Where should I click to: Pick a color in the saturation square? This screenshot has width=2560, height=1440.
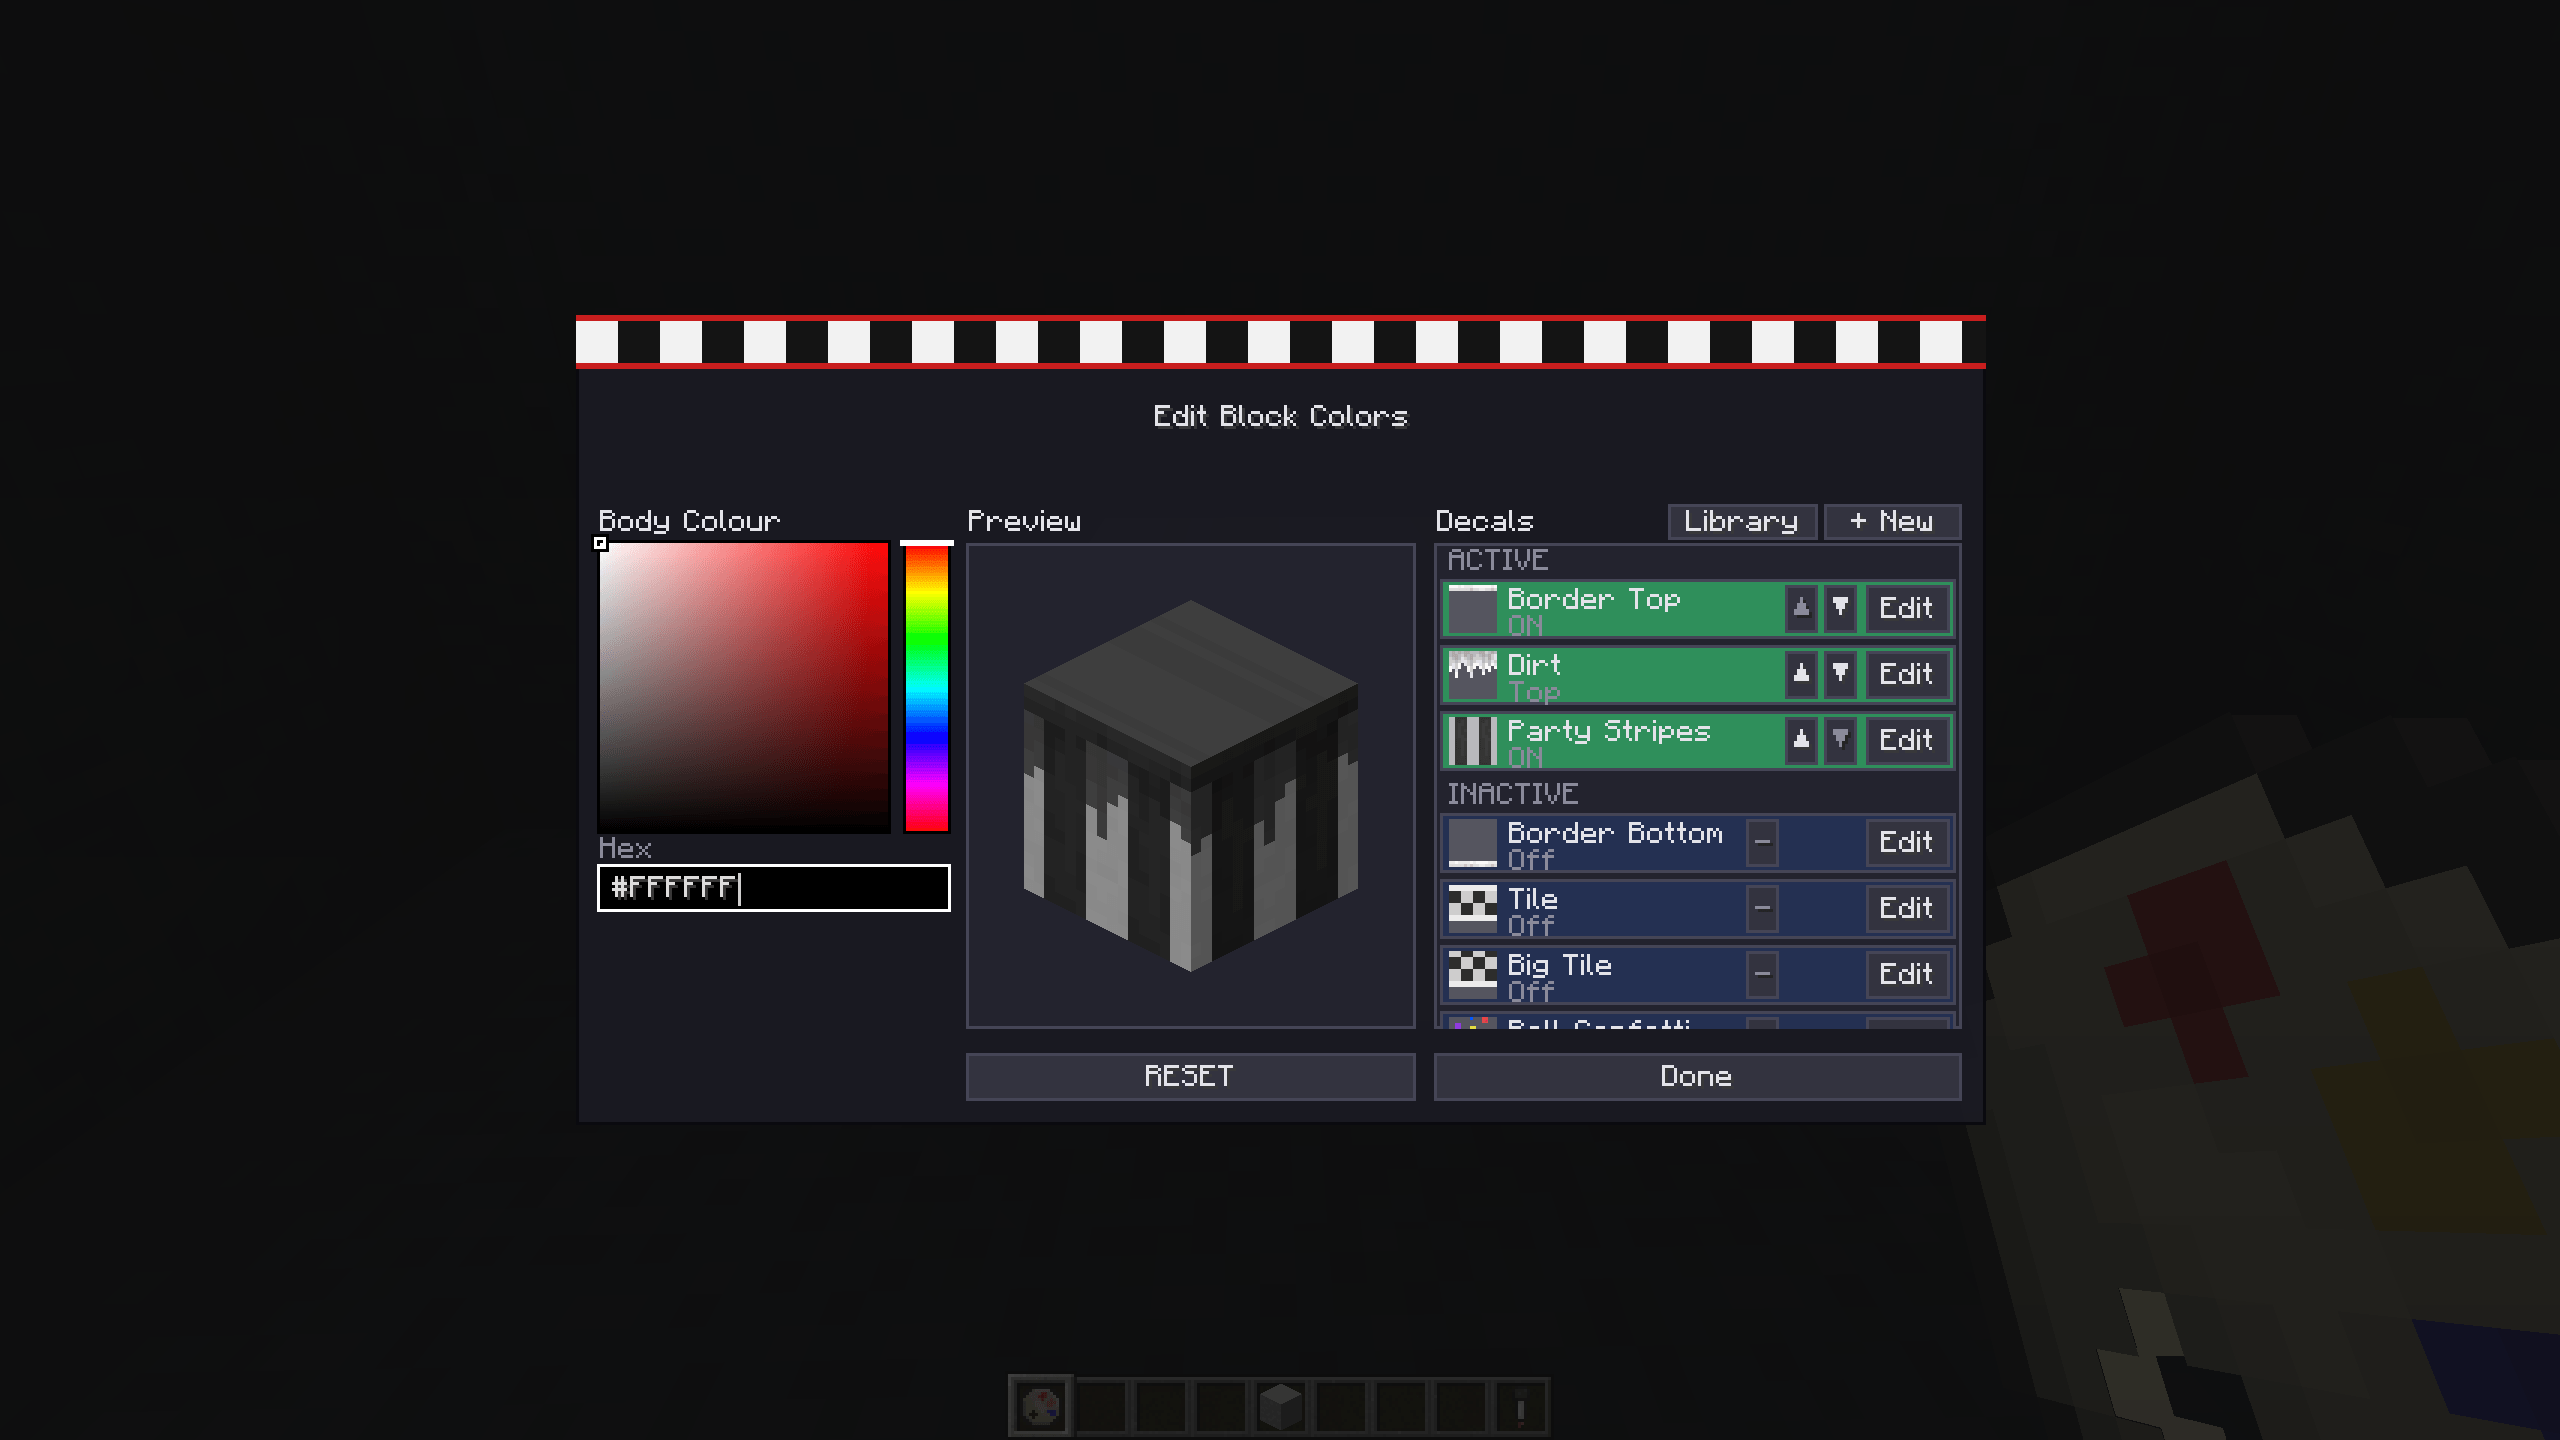pos(744,688)
